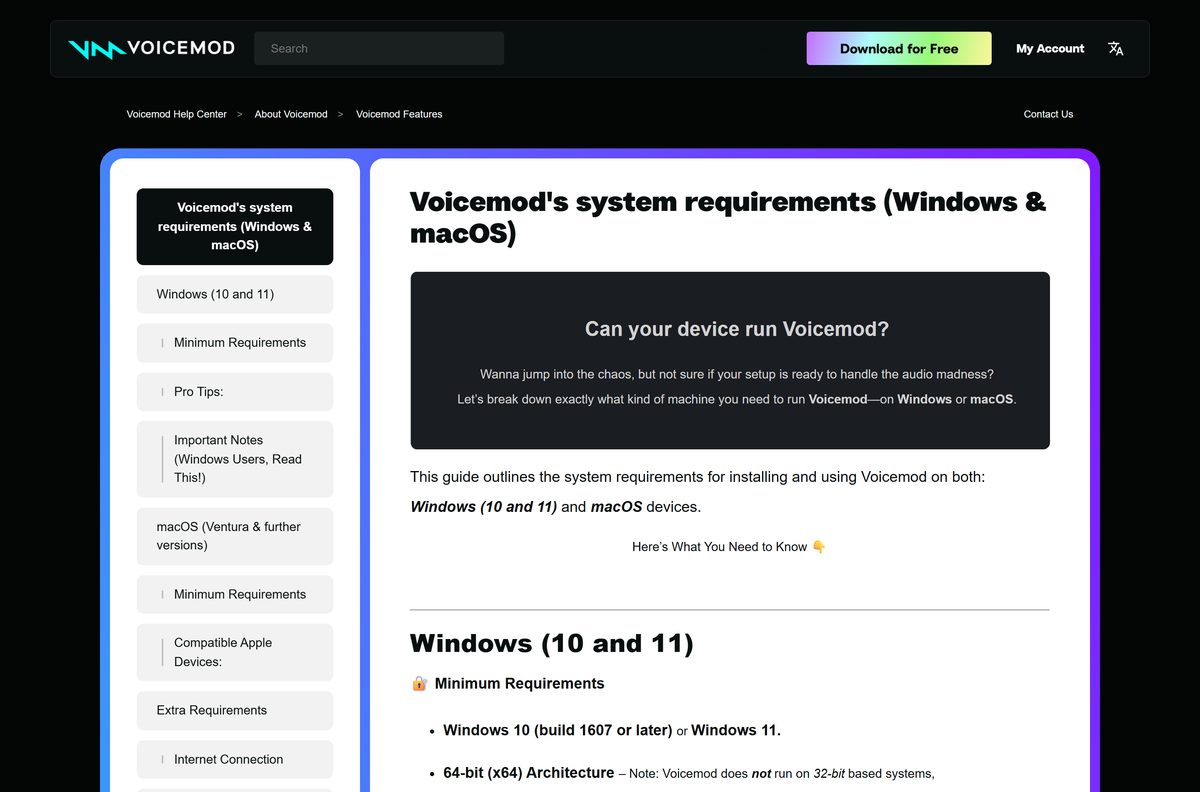The height and width of the screenshot is (792, 1200).
Task: Click 'Windows 10 (build 1607 or later)' text
Action: 558,730
